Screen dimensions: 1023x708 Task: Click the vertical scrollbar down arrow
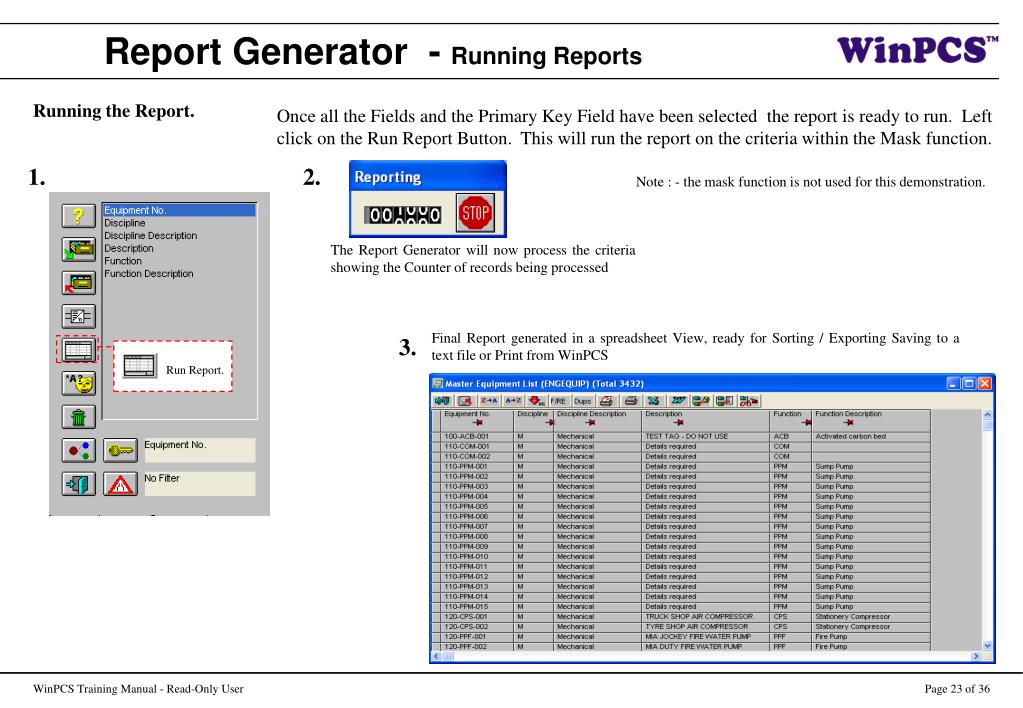[x=987, y=645]
